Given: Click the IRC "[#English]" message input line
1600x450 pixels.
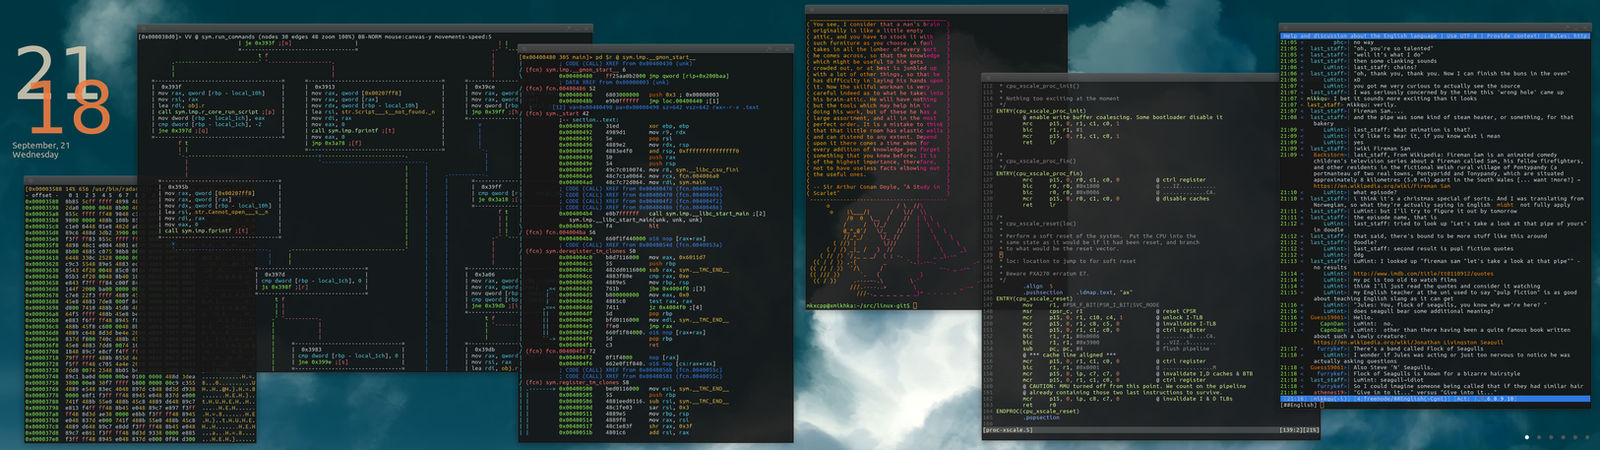Looking at the screenshot, I should (x=1435, y=405).
